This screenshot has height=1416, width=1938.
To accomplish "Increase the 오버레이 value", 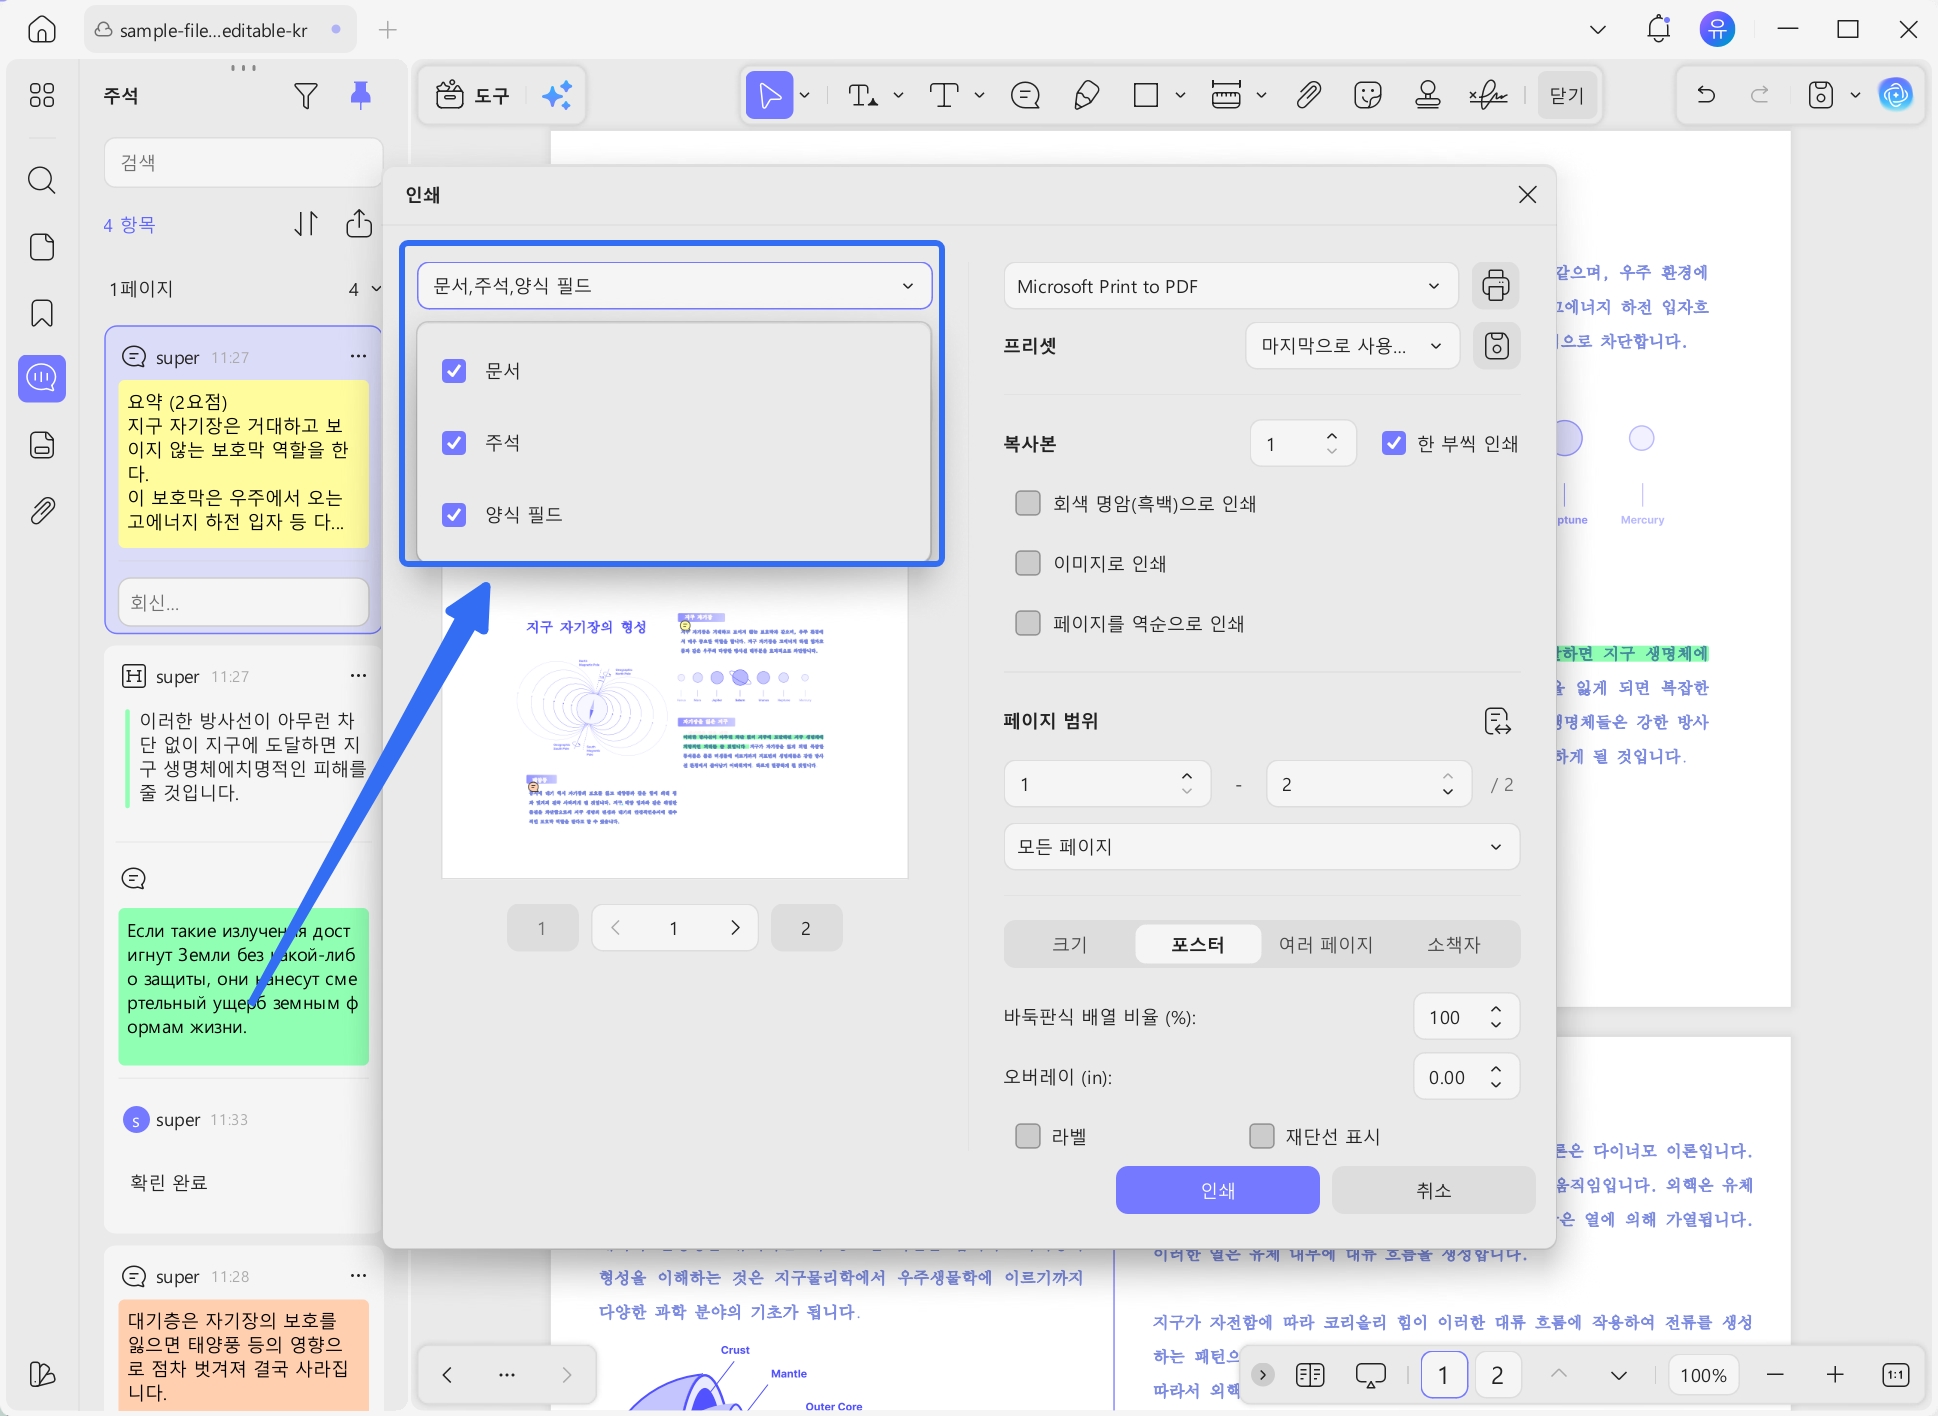I will pyautogui.click(x=1496, y=1070).
